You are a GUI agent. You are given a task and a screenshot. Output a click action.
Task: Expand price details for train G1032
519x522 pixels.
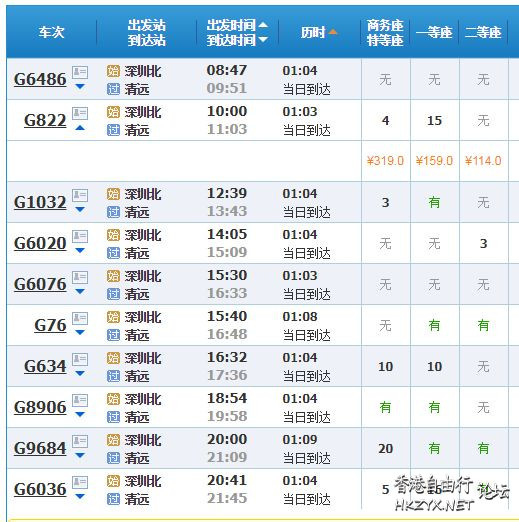coord(80,210)
